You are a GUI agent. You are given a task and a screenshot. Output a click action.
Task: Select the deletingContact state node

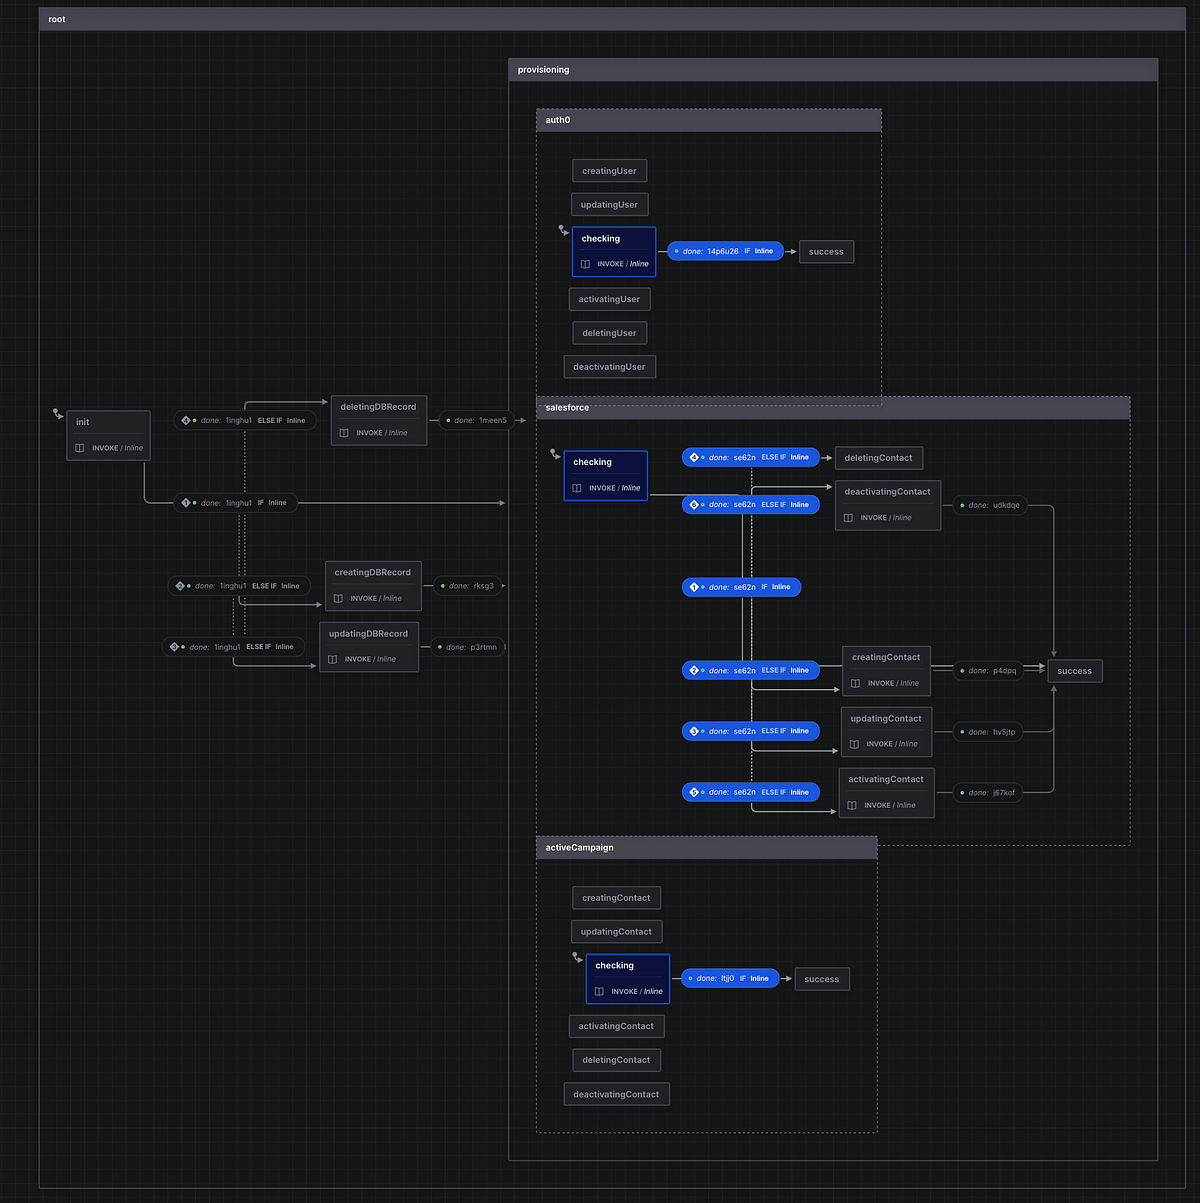tap(879, 457)
